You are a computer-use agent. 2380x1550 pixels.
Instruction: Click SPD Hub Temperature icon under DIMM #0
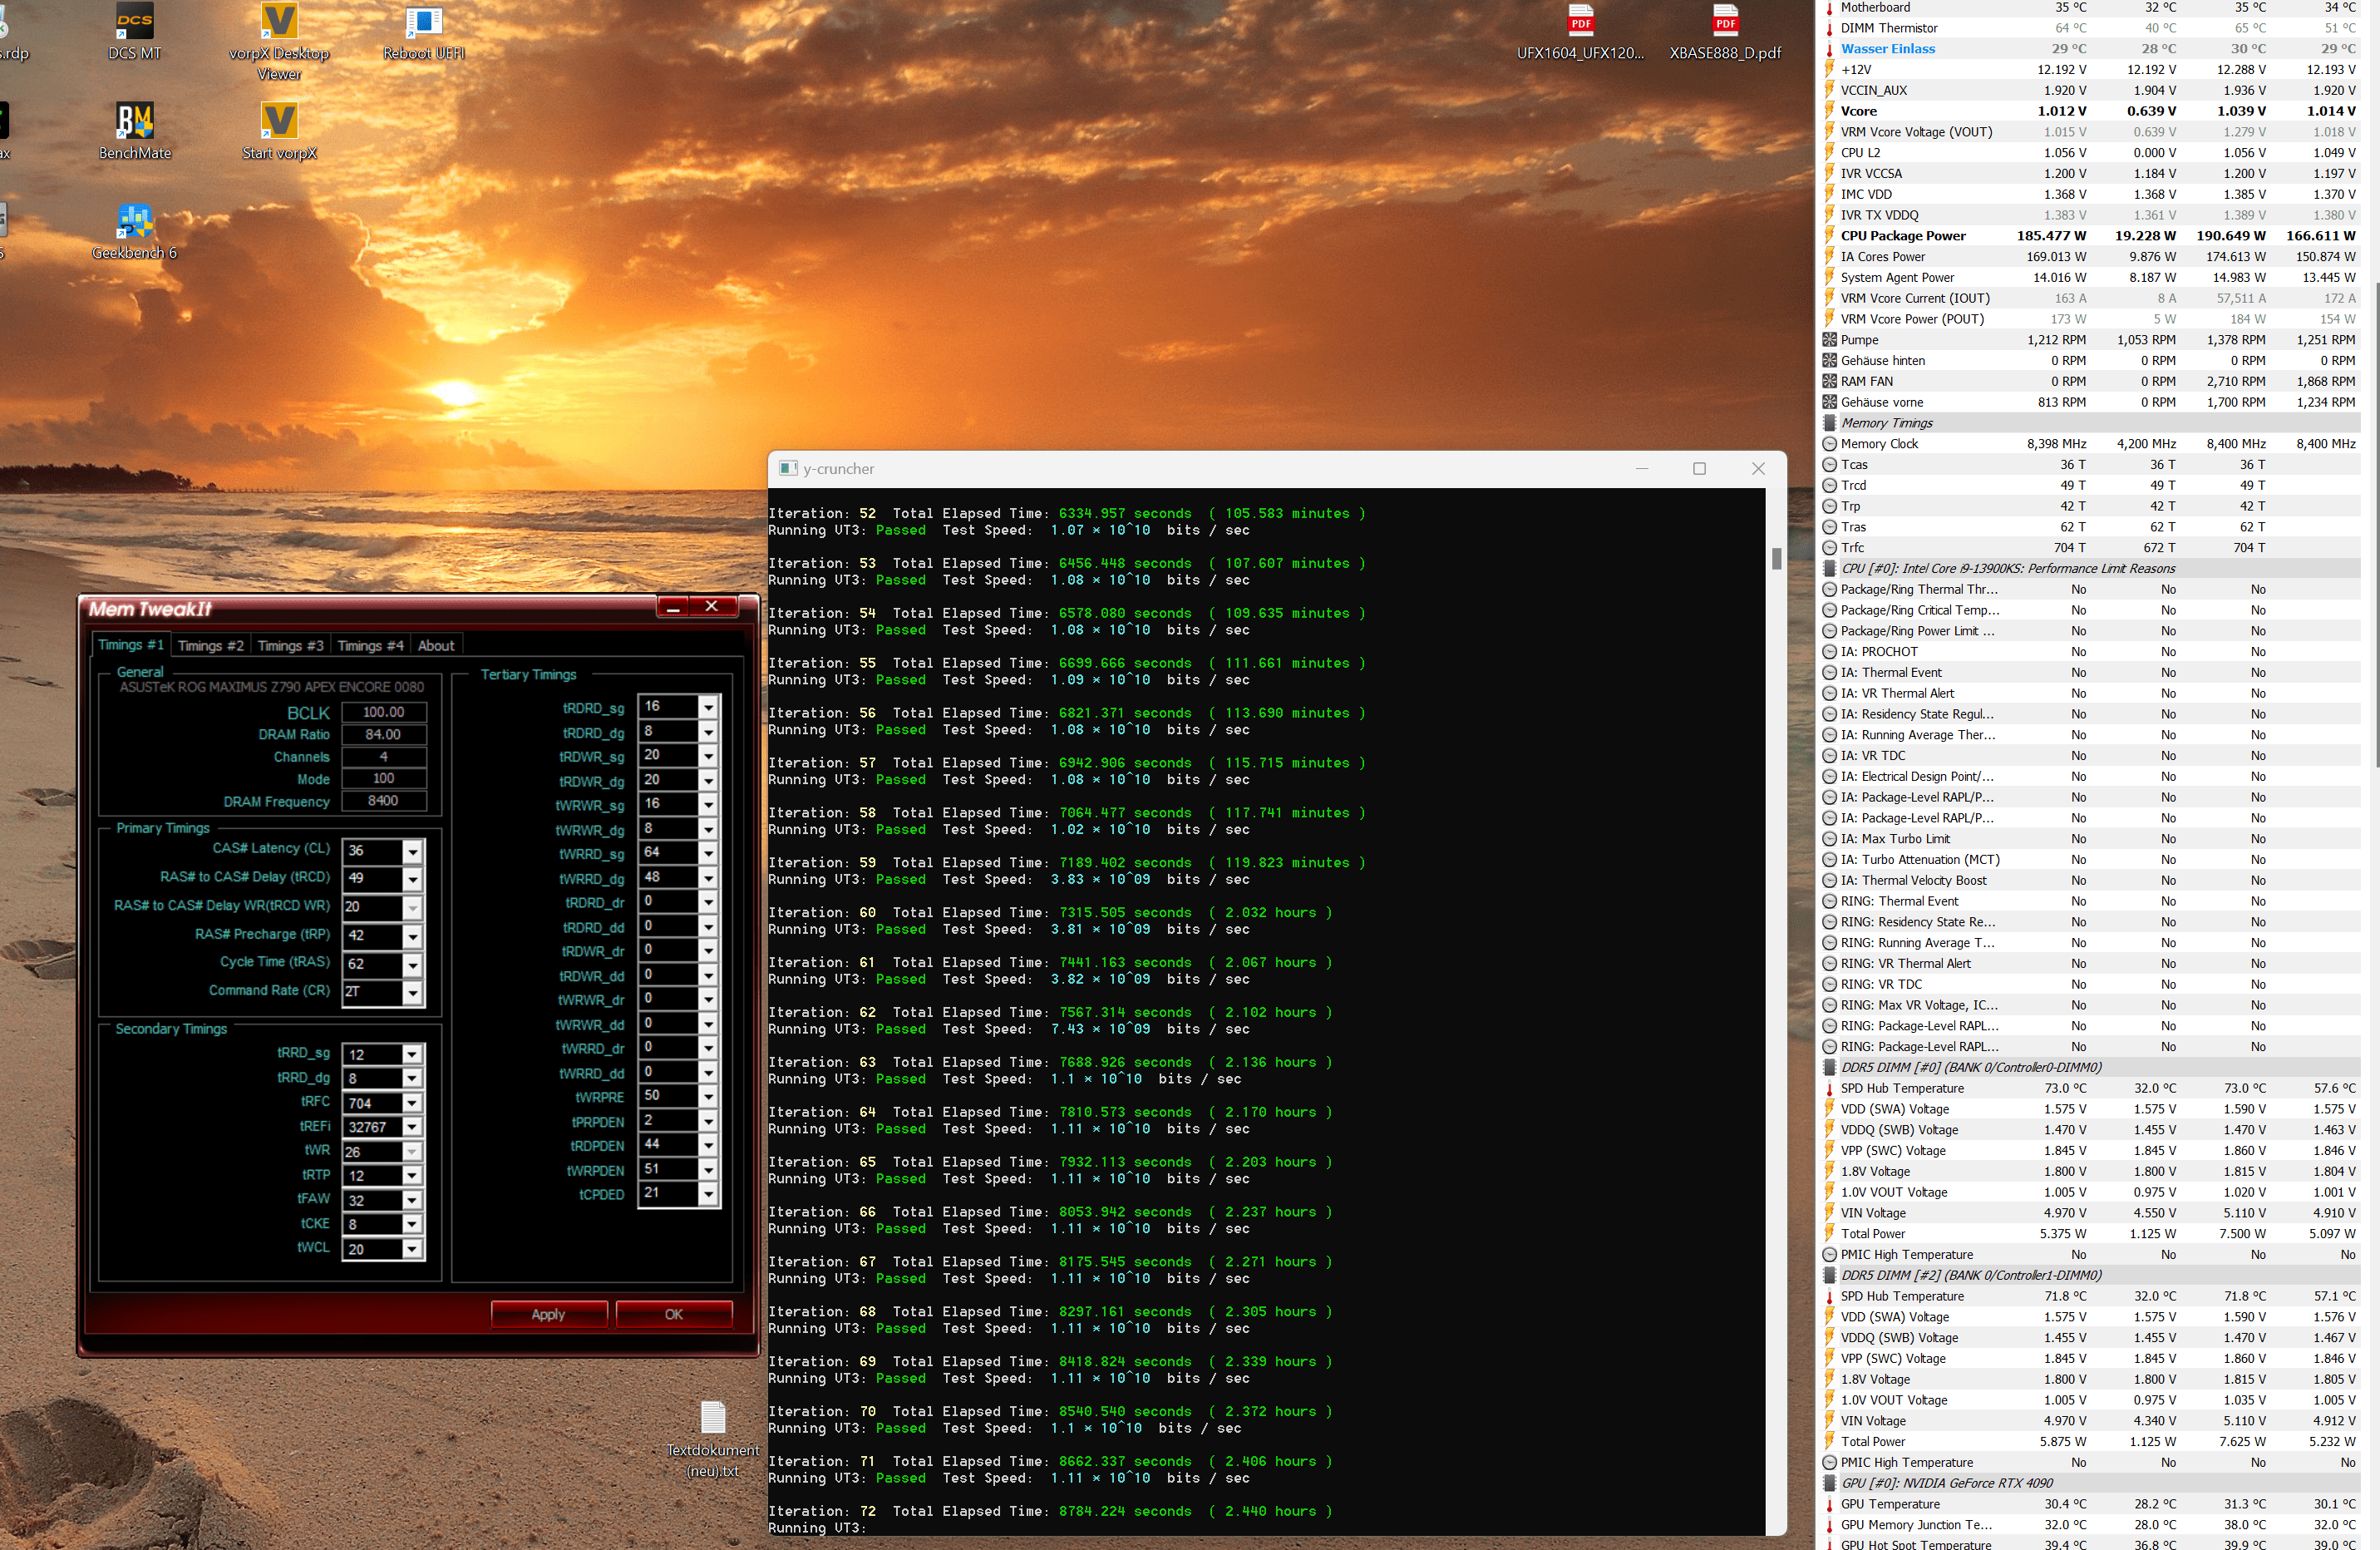pos(1829,1088)
